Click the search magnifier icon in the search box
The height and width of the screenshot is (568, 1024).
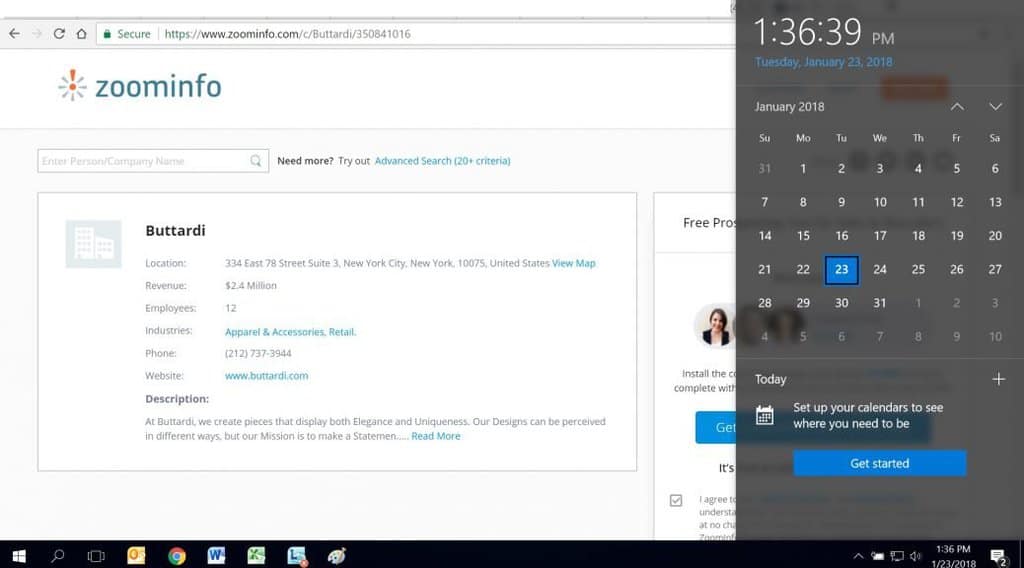tap(256, 161)
